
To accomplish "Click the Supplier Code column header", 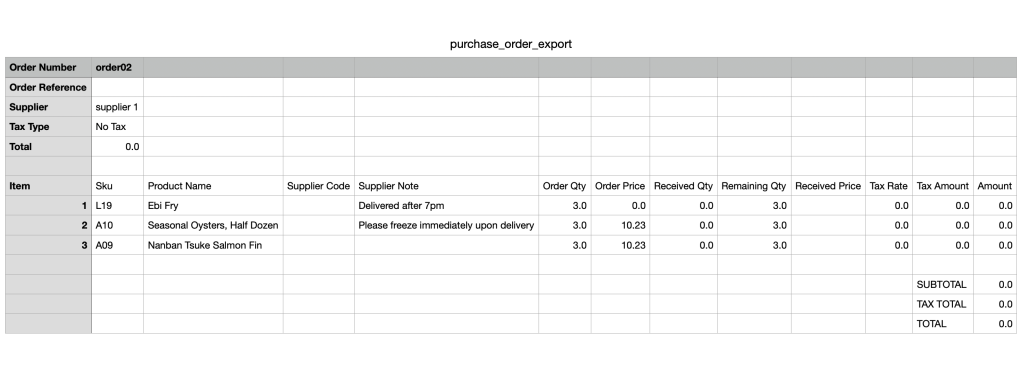I will (x=319, y=186).
